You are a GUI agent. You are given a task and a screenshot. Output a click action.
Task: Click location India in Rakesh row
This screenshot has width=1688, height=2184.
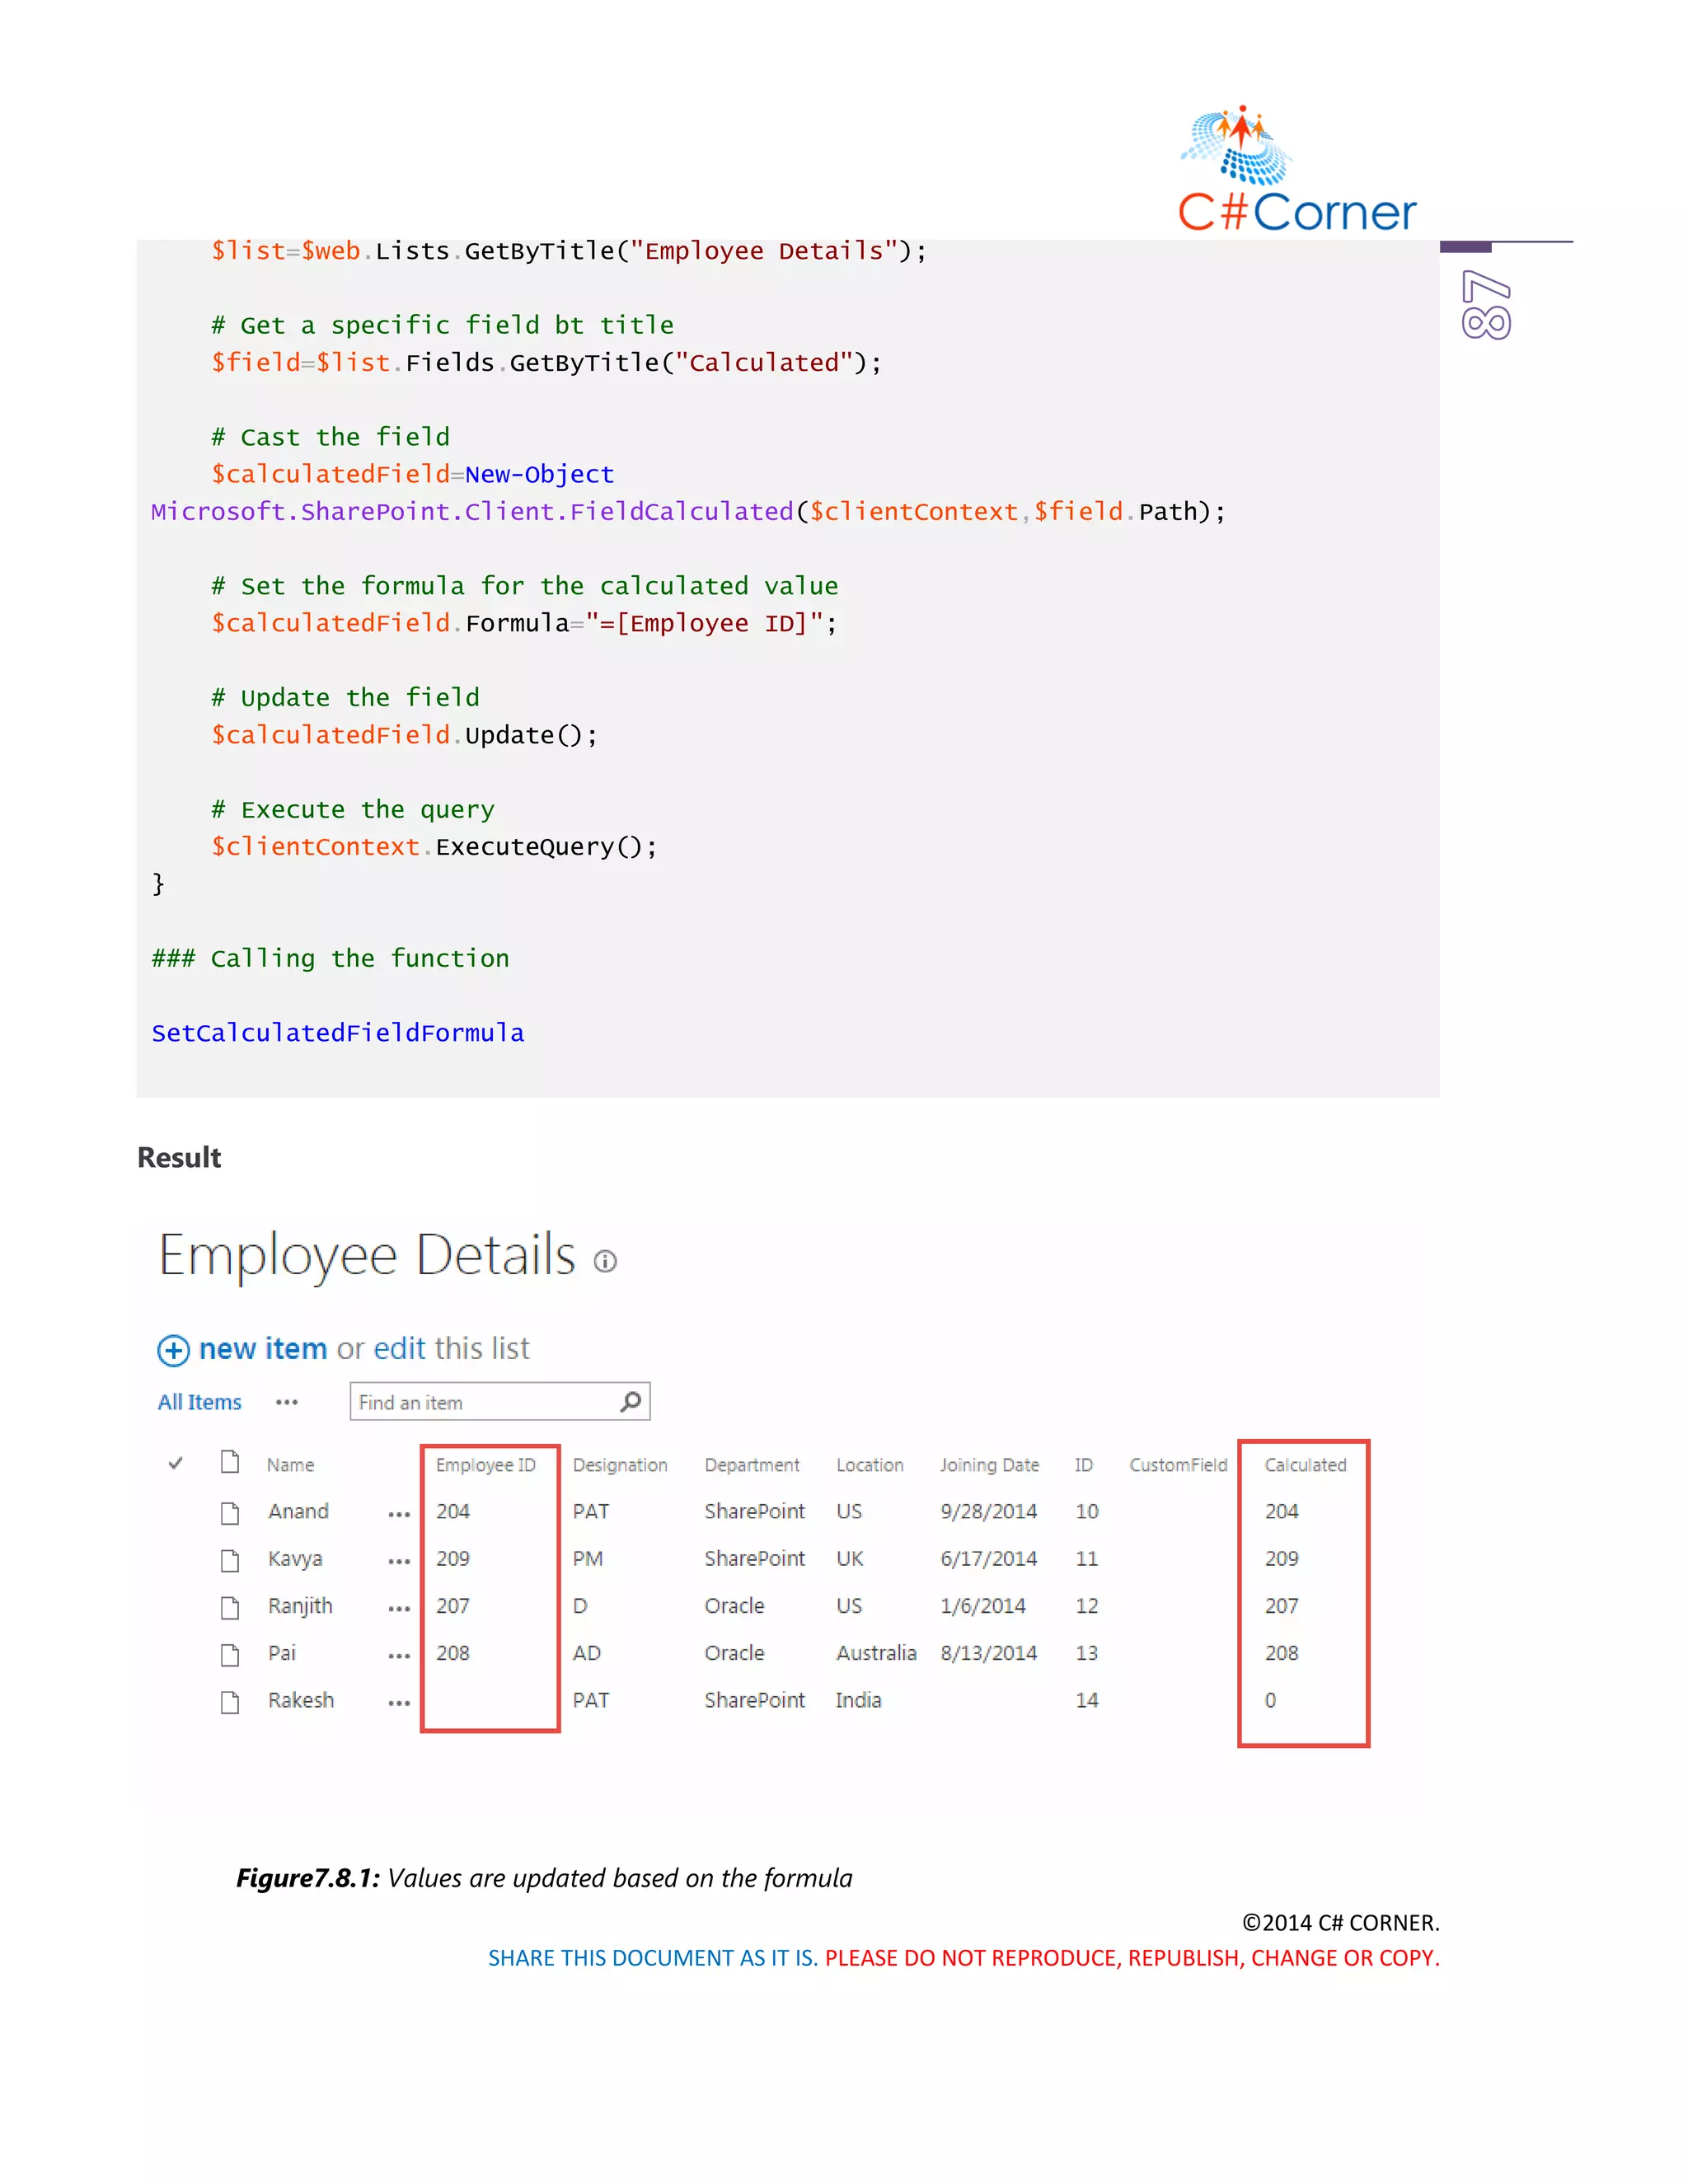pyautogui.click(x=859, y=1700)
